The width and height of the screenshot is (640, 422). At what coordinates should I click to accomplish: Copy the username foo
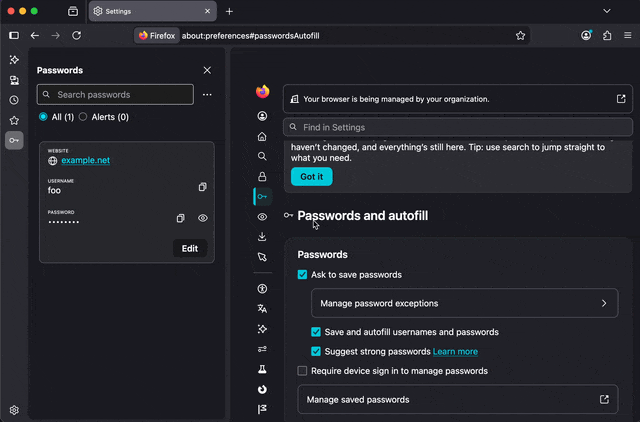coord(202,187)
